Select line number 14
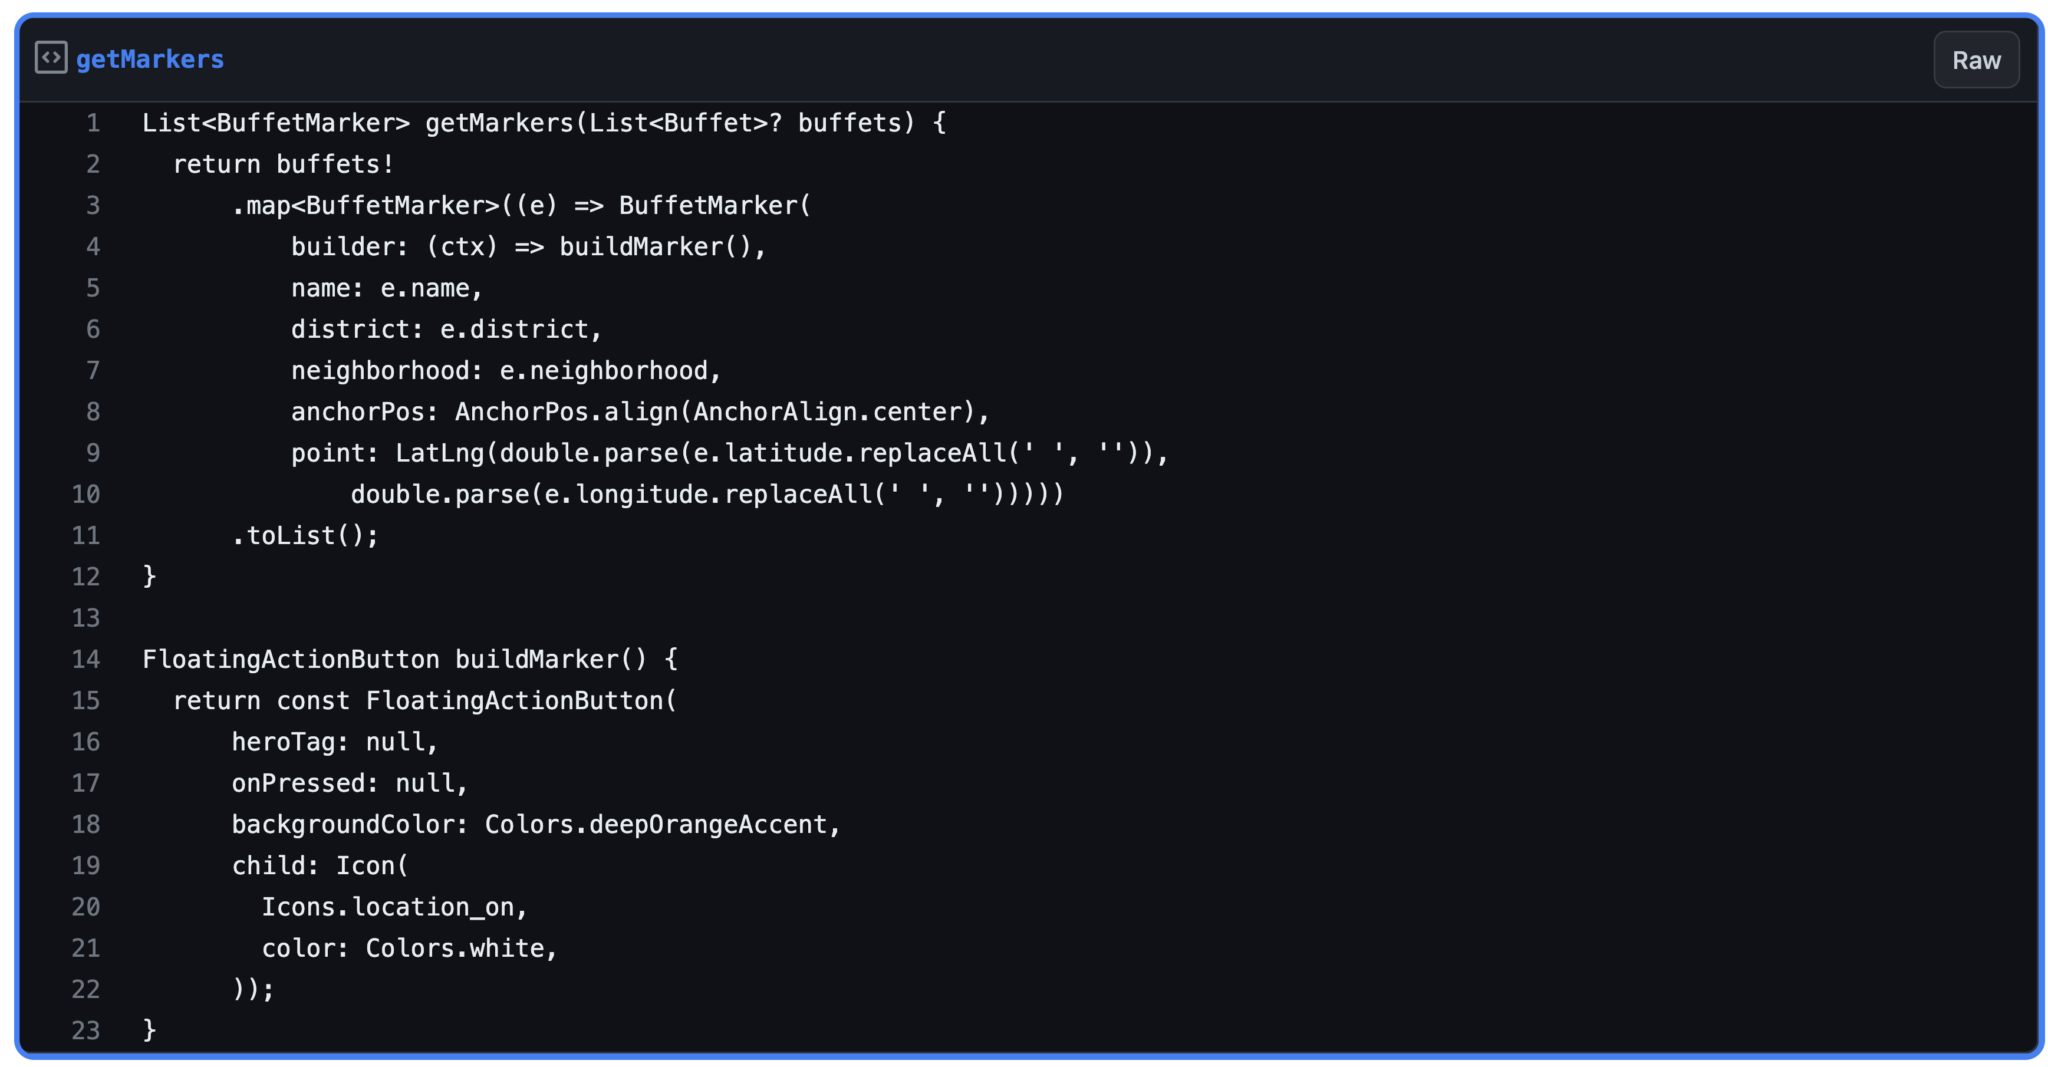This screenshot has width=2048, height=1067. pyautogui.click(x=86, y=659)
